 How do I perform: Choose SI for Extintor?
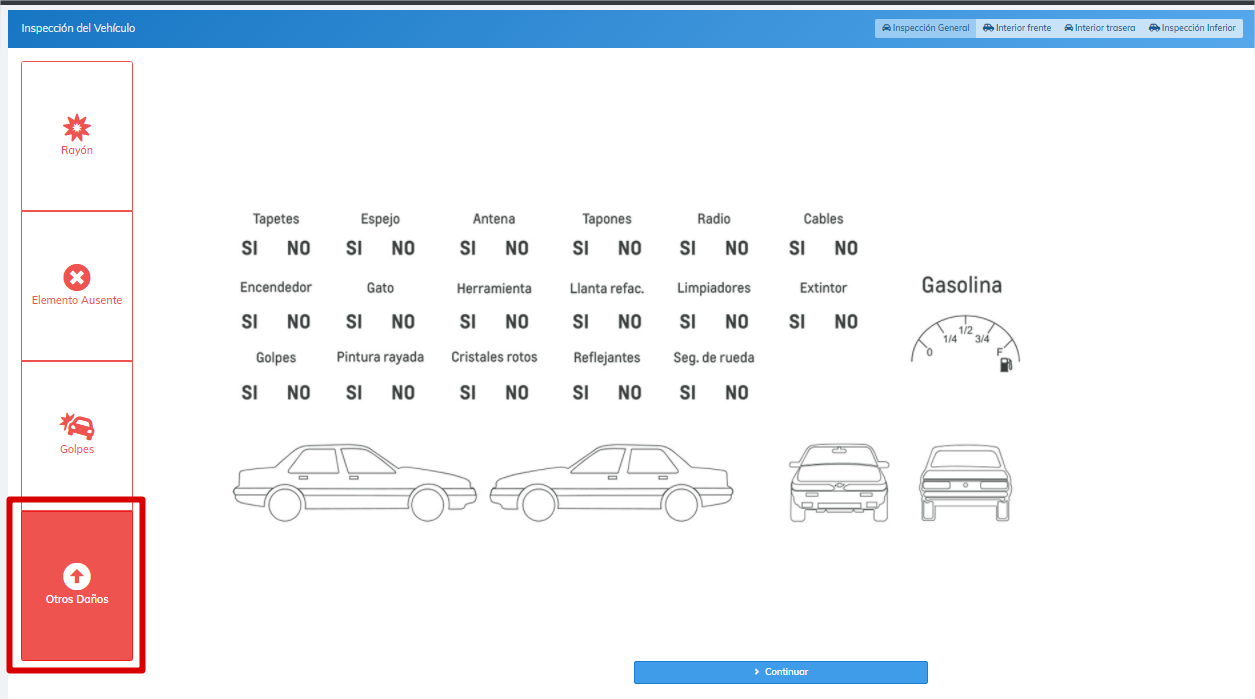click(x=796, y=322)
